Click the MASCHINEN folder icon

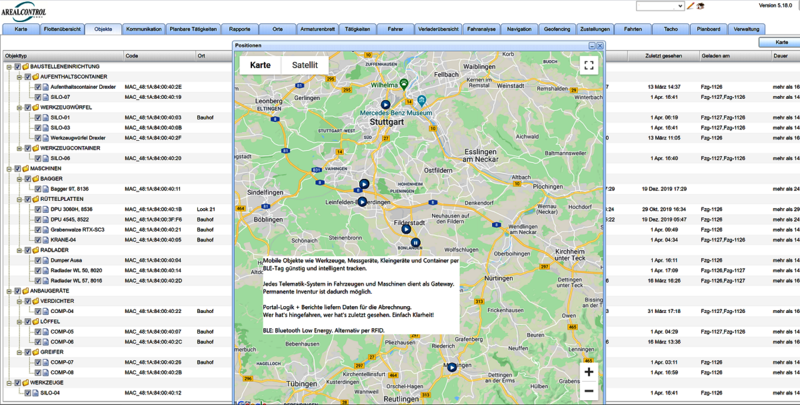pyautogui.click(x=26, y=168)
